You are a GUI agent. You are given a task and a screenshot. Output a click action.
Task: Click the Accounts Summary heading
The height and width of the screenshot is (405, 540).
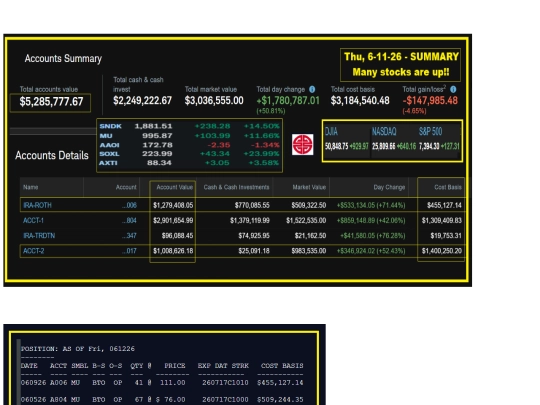[63, 59]
